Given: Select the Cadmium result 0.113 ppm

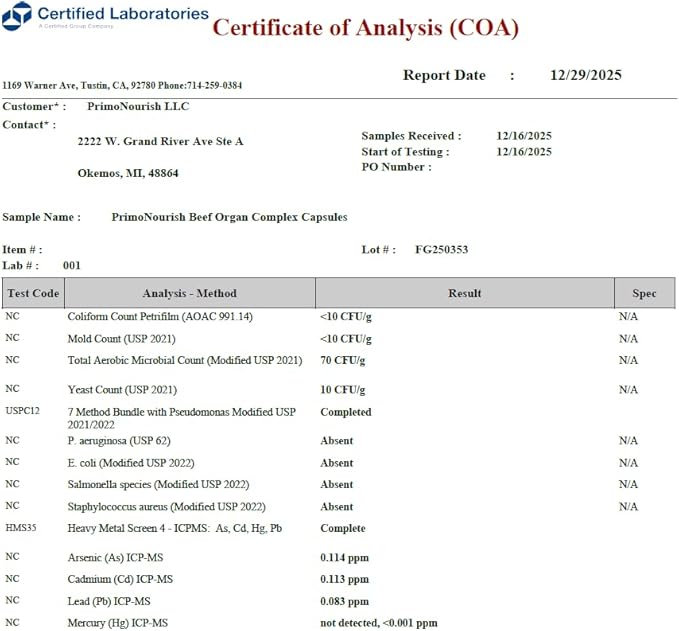Looking at the screenshot, I should [344, 579].
